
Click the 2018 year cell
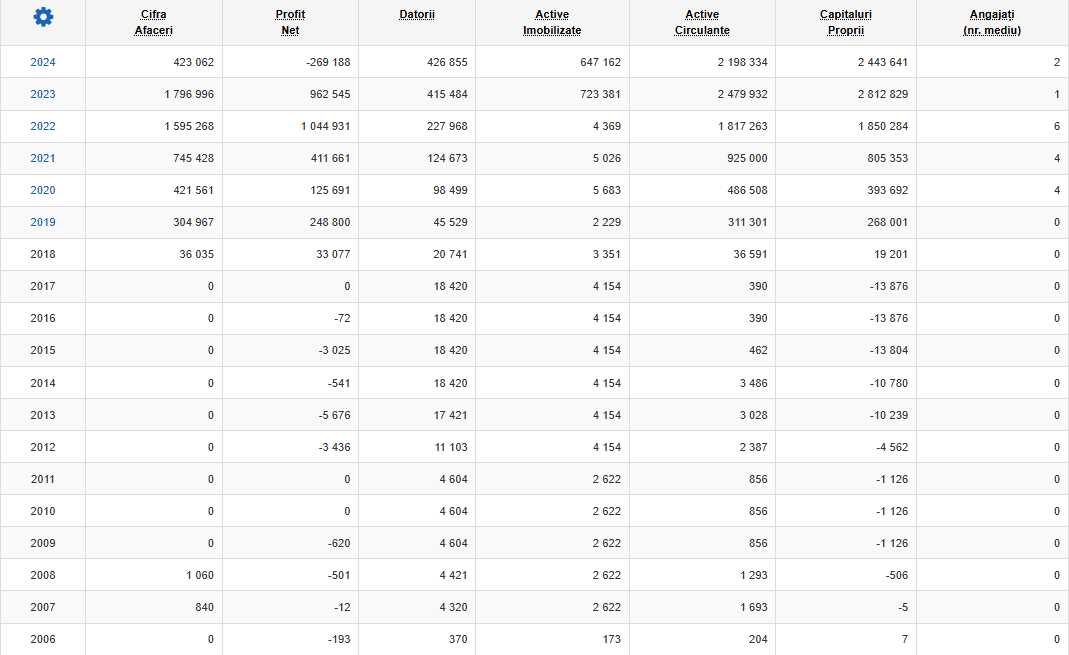coord(43,254)
